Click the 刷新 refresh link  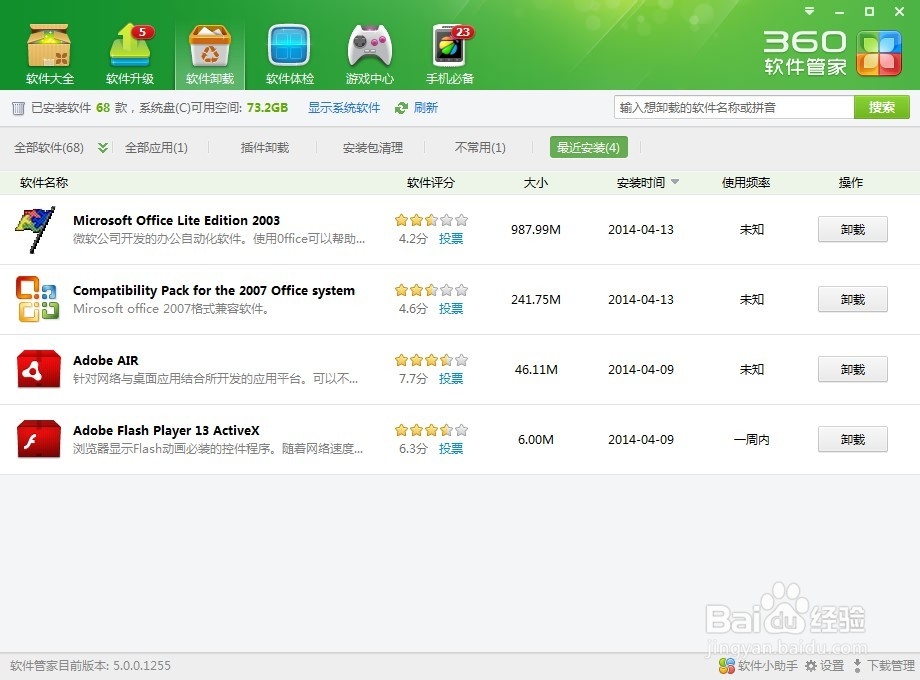tap(425, 108)
